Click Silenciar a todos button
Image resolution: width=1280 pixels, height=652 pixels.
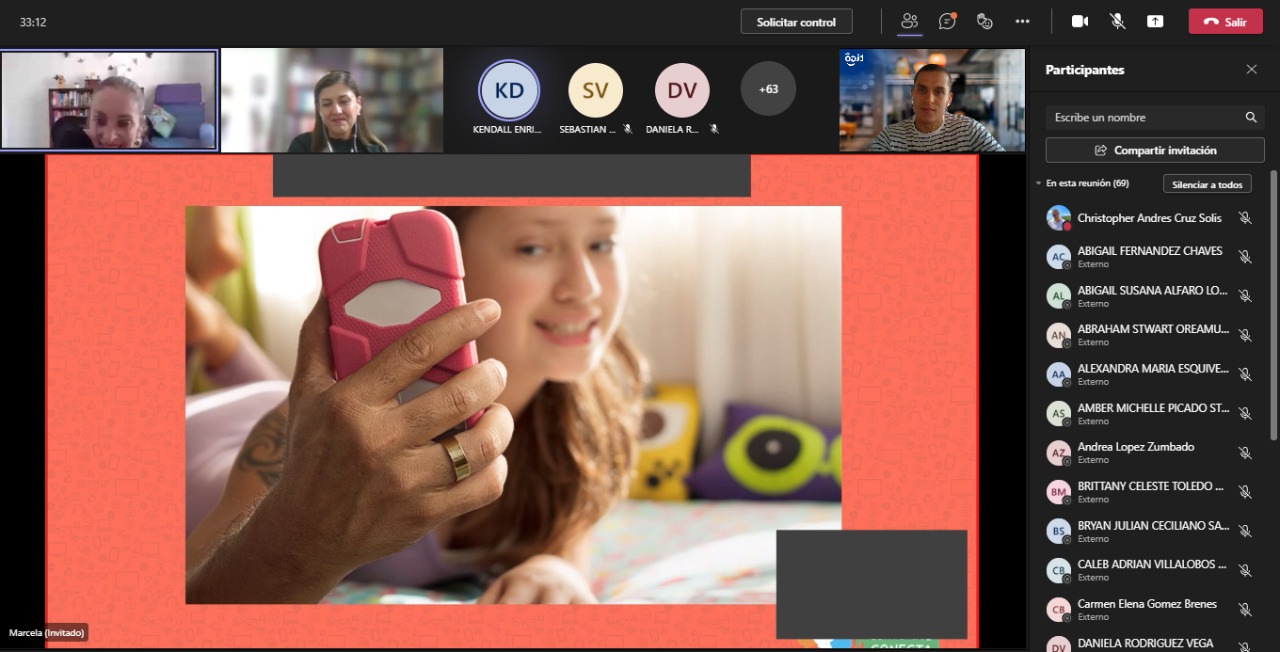pyautogui.click(x=1206, y=184)
